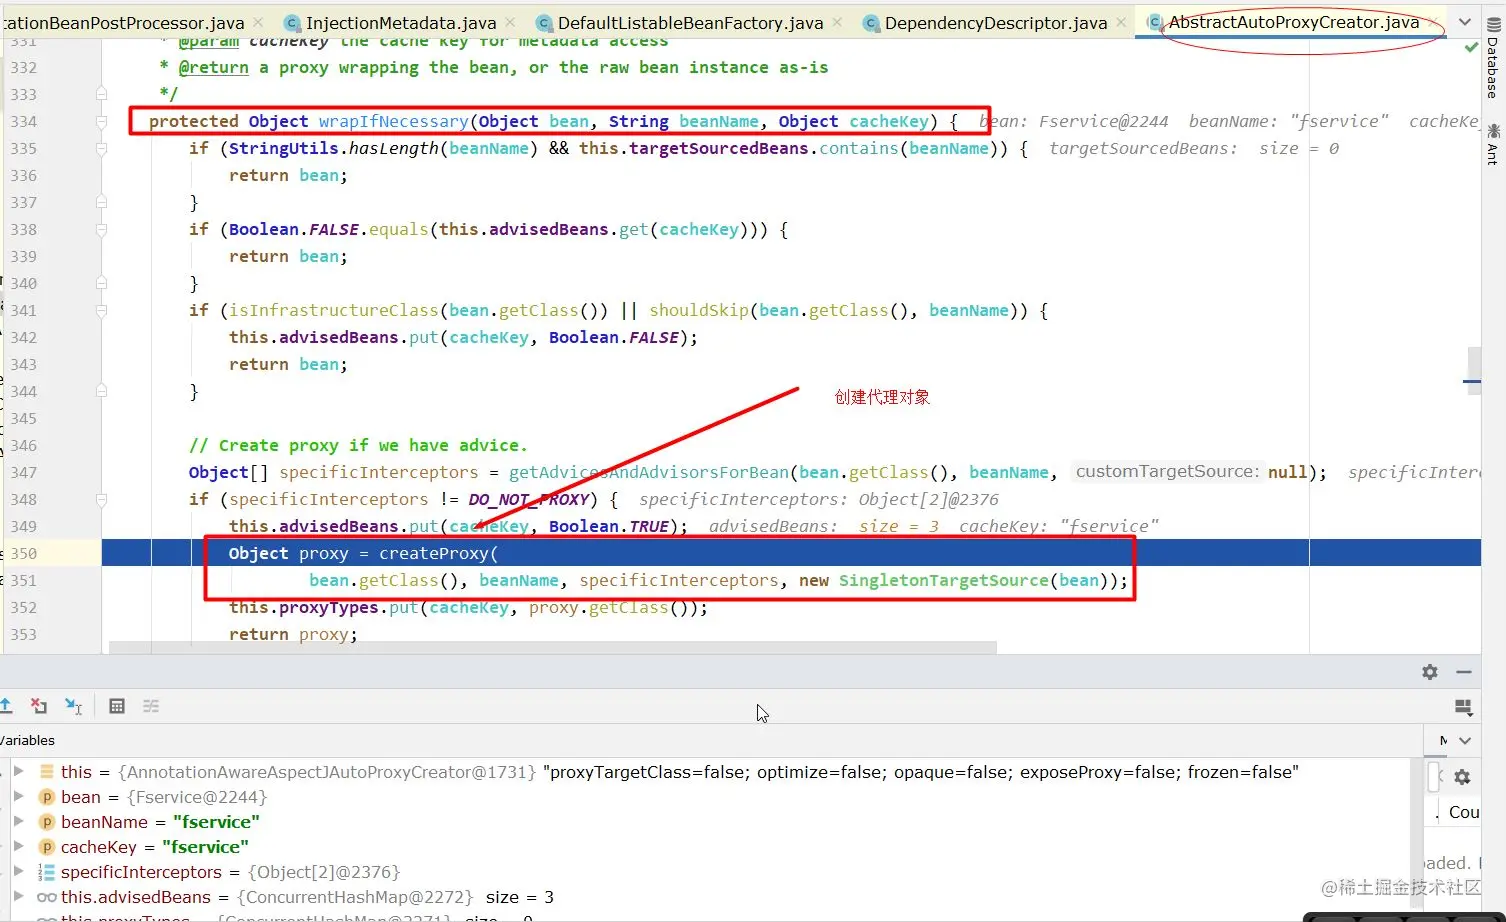Open the Memory view settings gear

[1462, 777]
